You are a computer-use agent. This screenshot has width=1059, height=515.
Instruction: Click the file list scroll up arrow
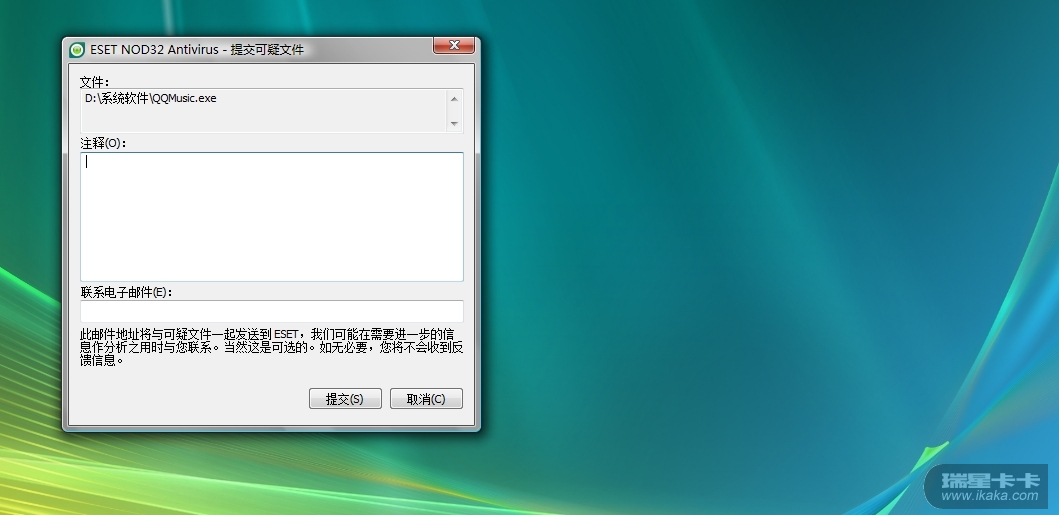pyautogui.click(x=454, y=99)
